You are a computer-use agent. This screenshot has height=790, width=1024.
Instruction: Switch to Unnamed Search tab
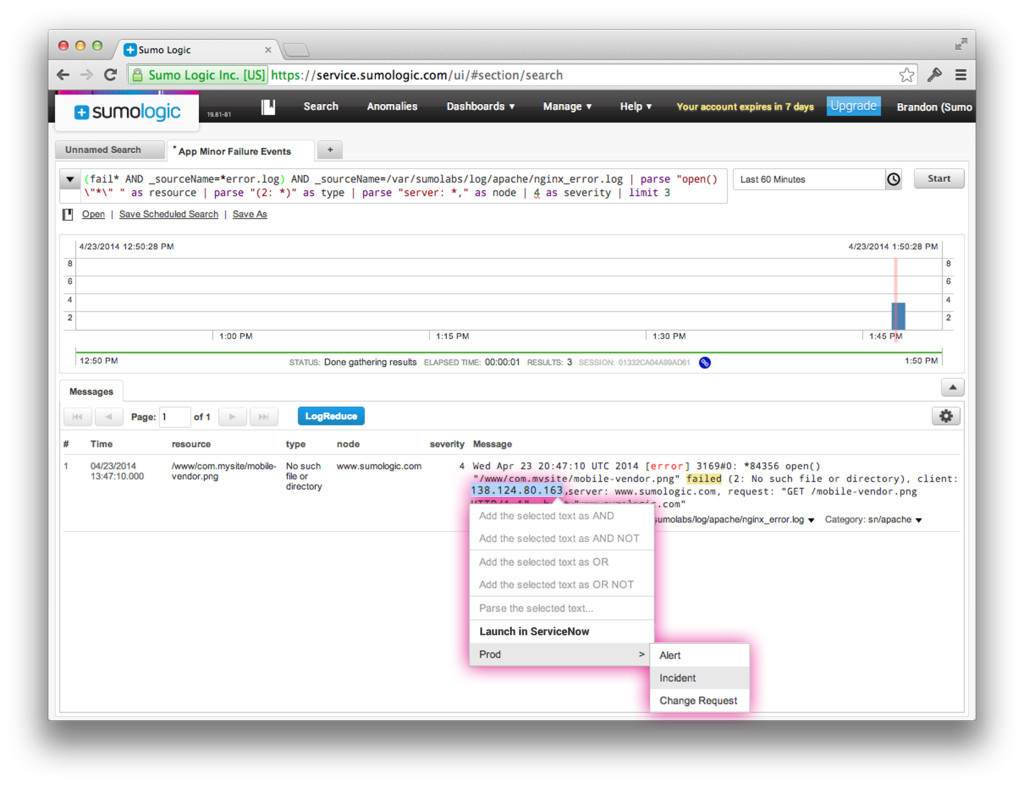[x=110, y=150]
